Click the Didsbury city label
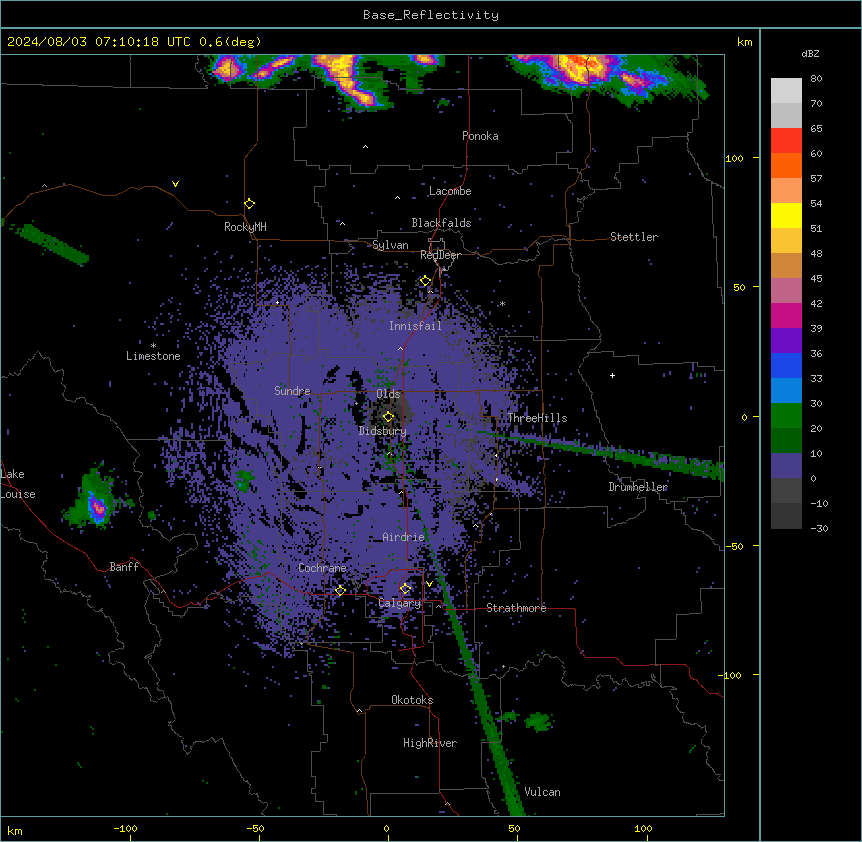862x842 pixels. [383, 431]
